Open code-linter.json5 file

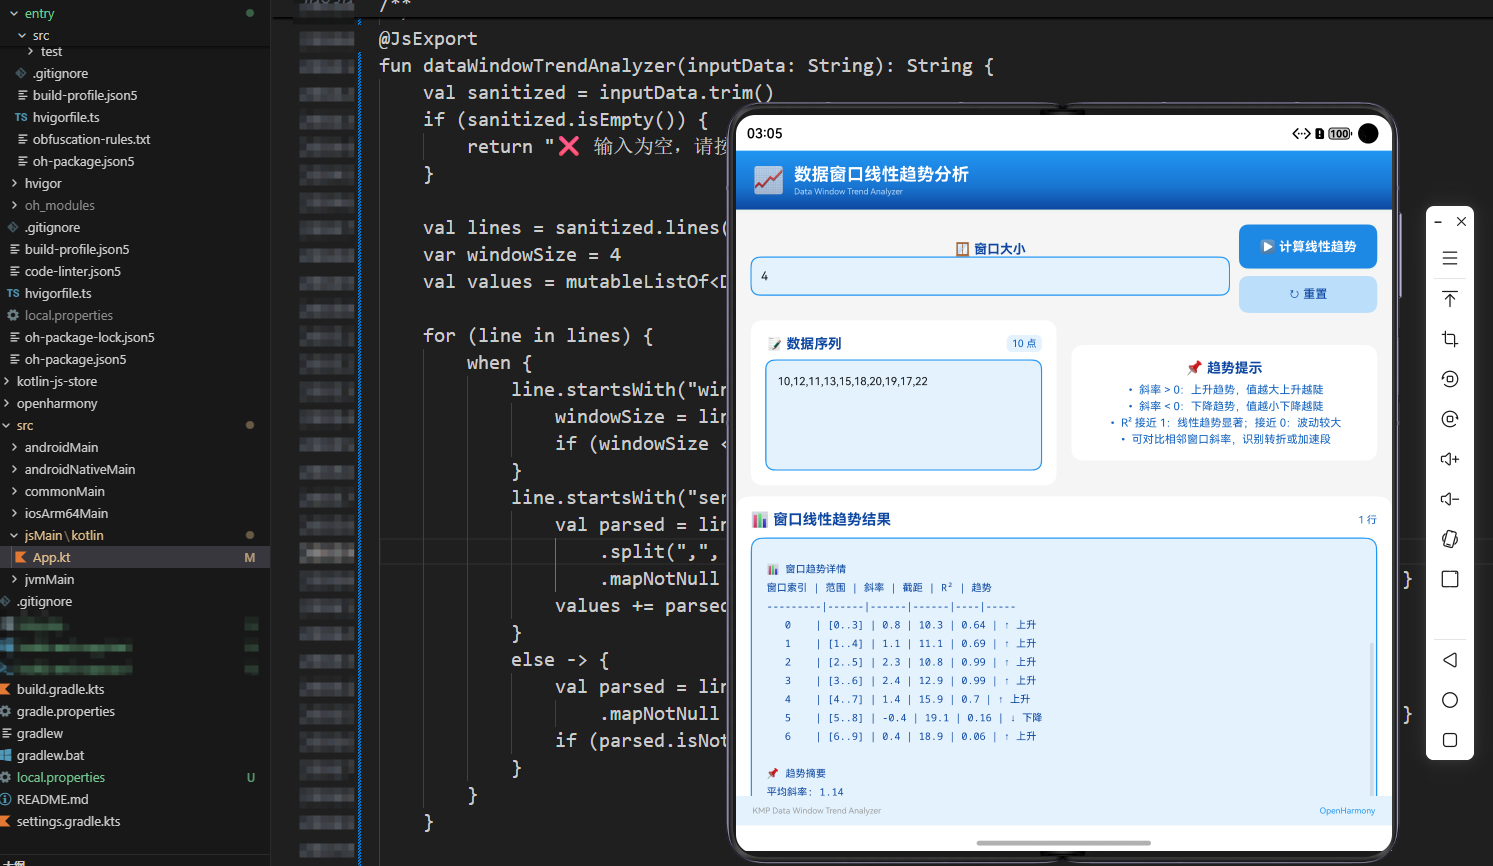[x=72, y=271]
